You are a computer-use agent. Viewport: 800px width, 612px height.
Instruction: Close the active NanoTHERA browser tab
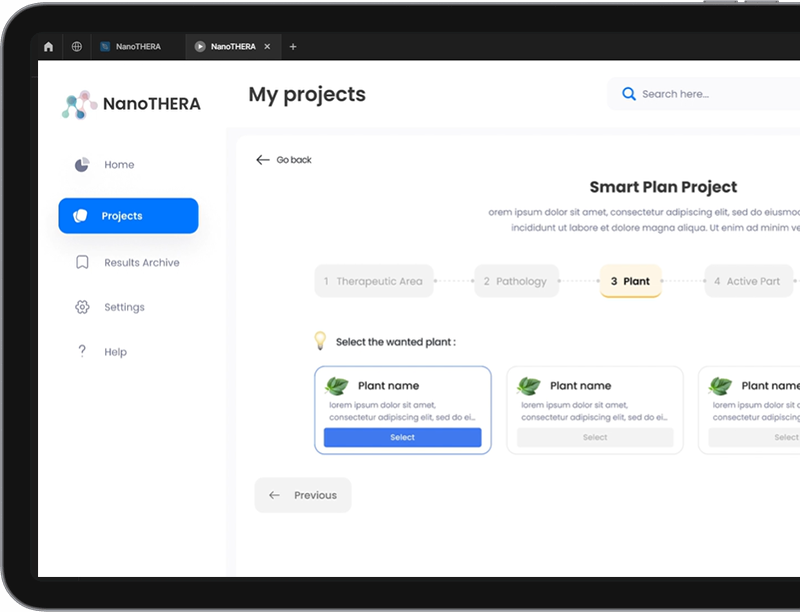tap(267, 47)
